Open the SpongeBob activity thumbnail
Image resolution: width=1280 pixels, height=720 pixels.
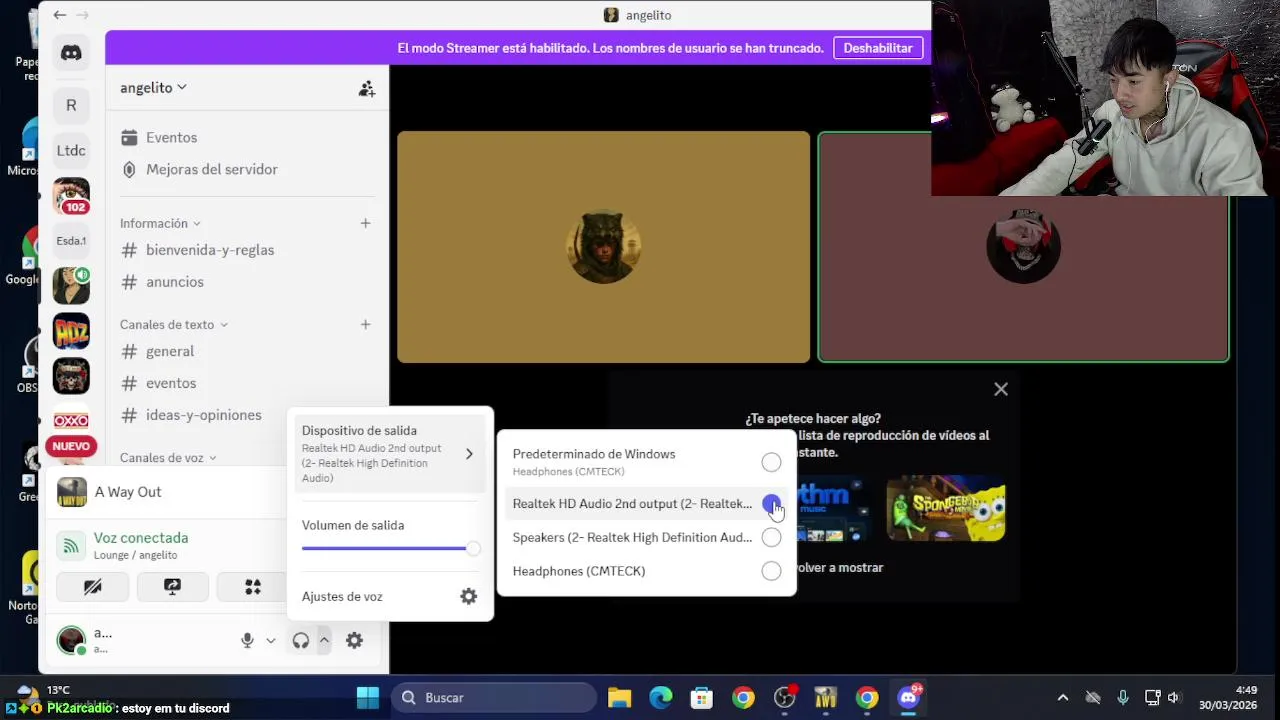[x=945, y=508]
